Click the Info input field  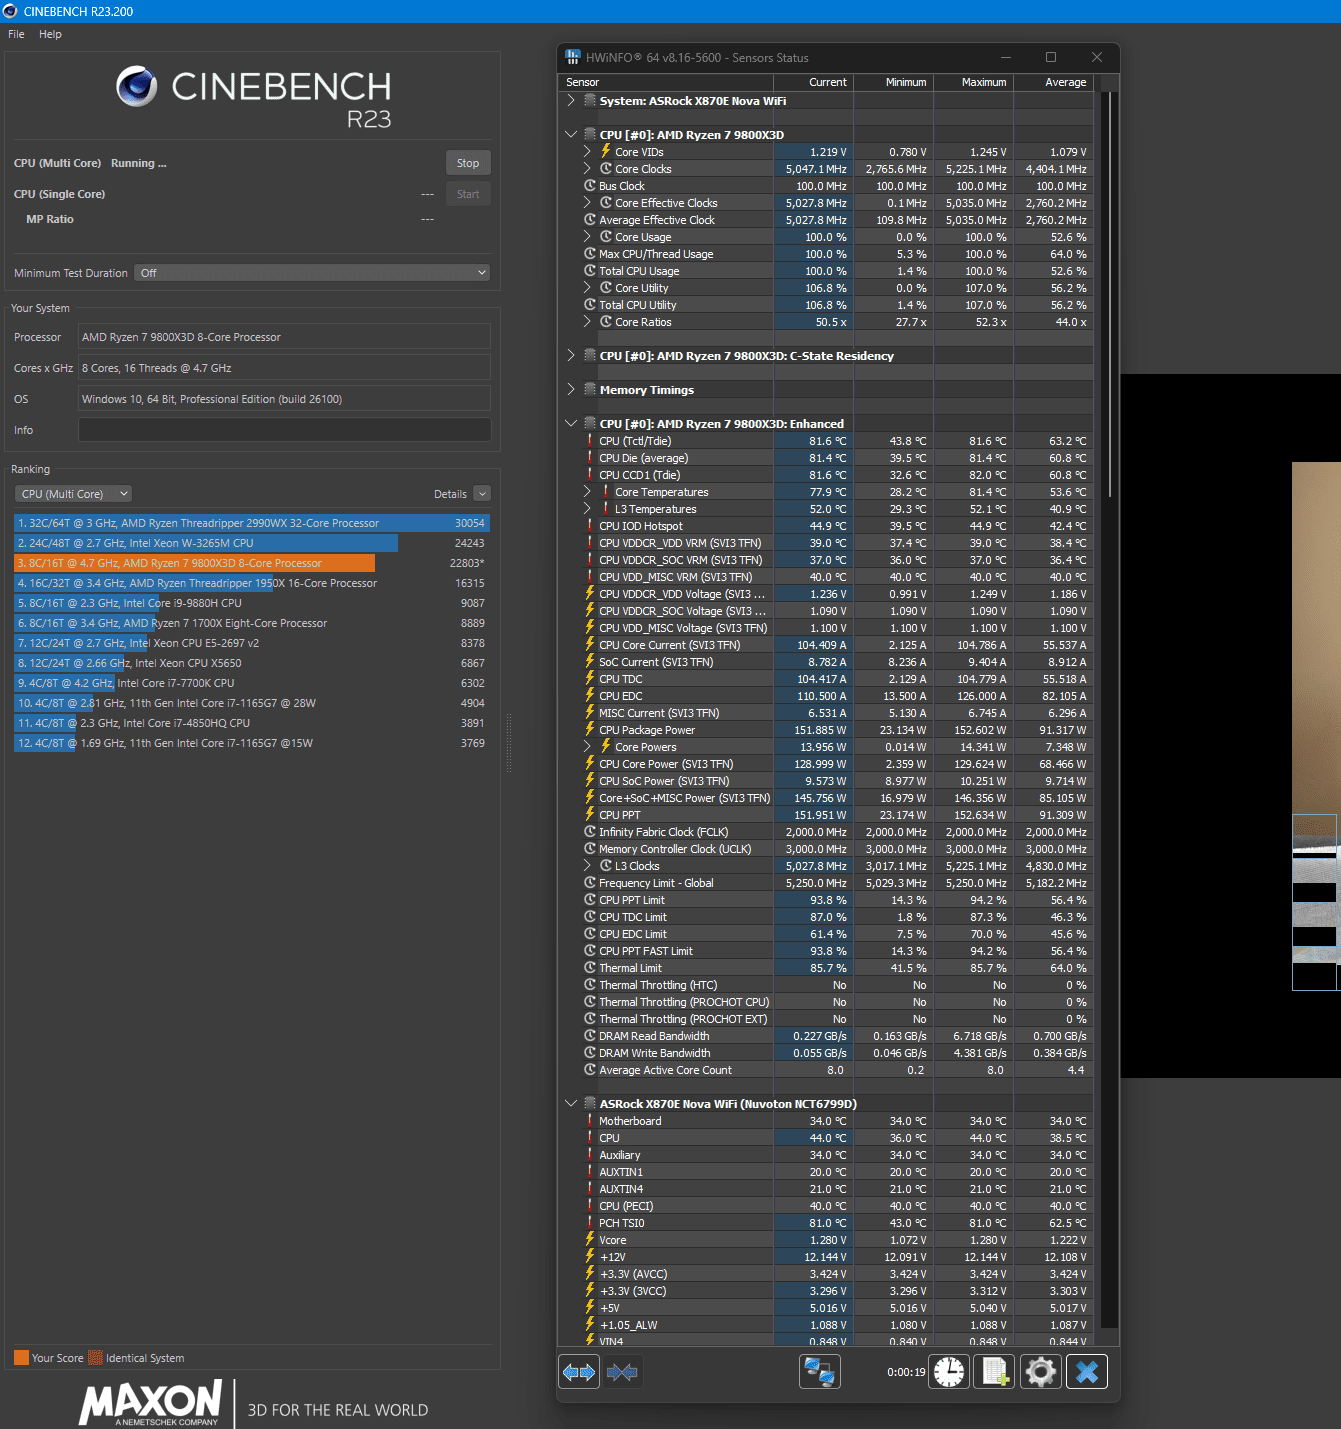[284, 430]
